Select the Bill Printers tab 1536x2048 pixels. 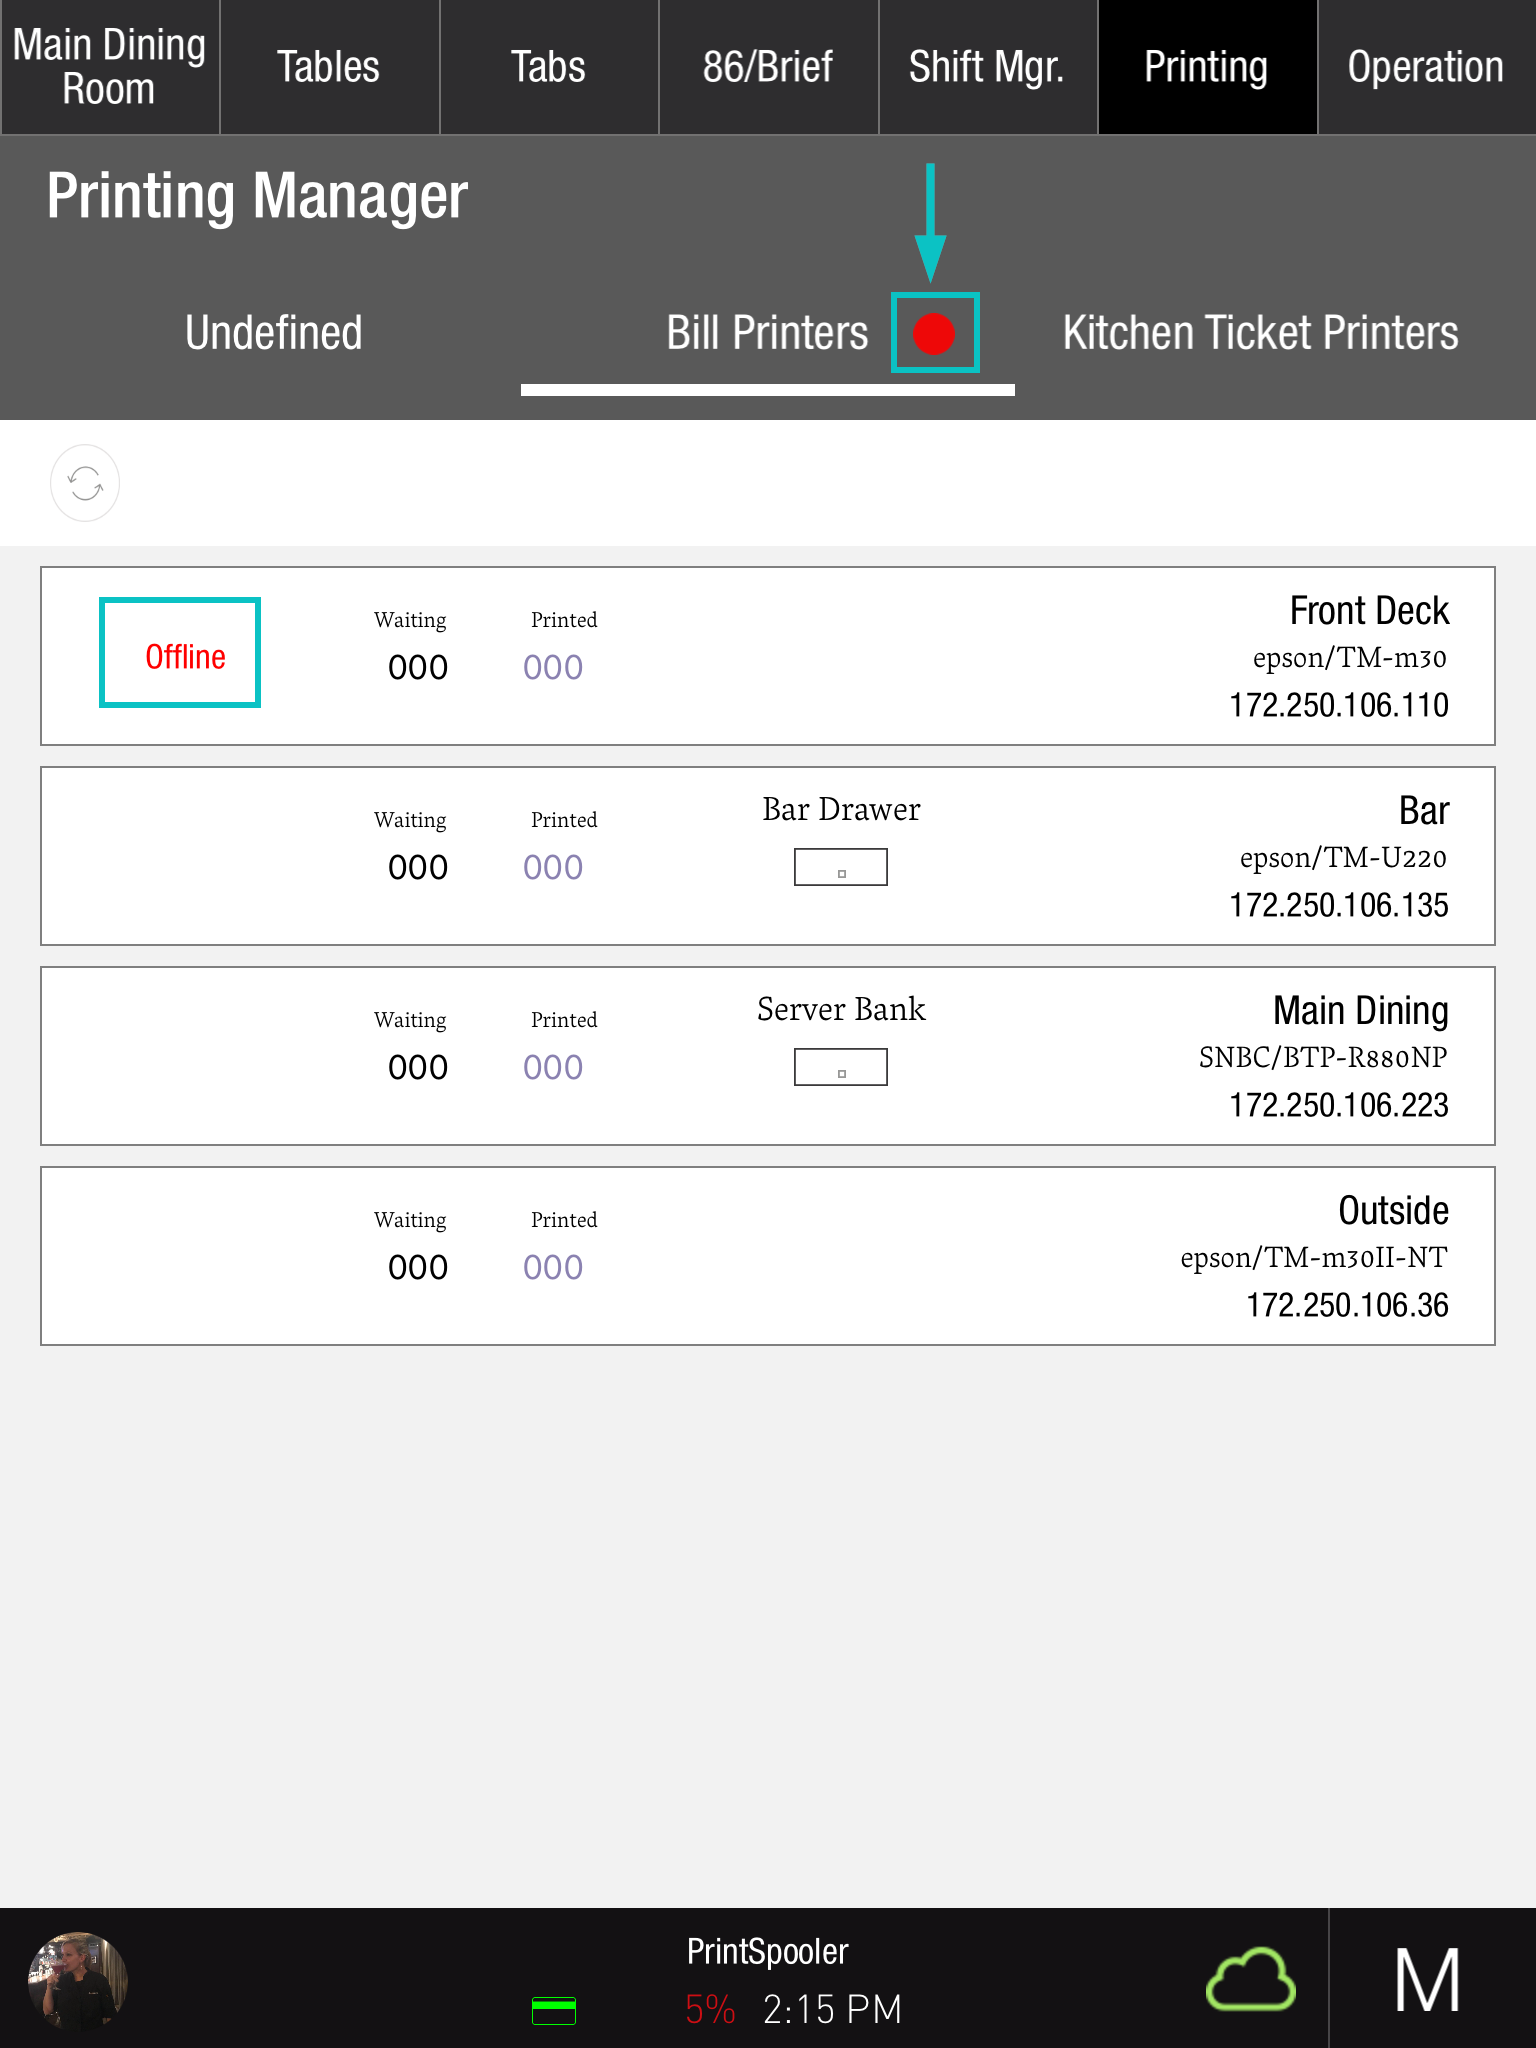[x=766, y=333]
